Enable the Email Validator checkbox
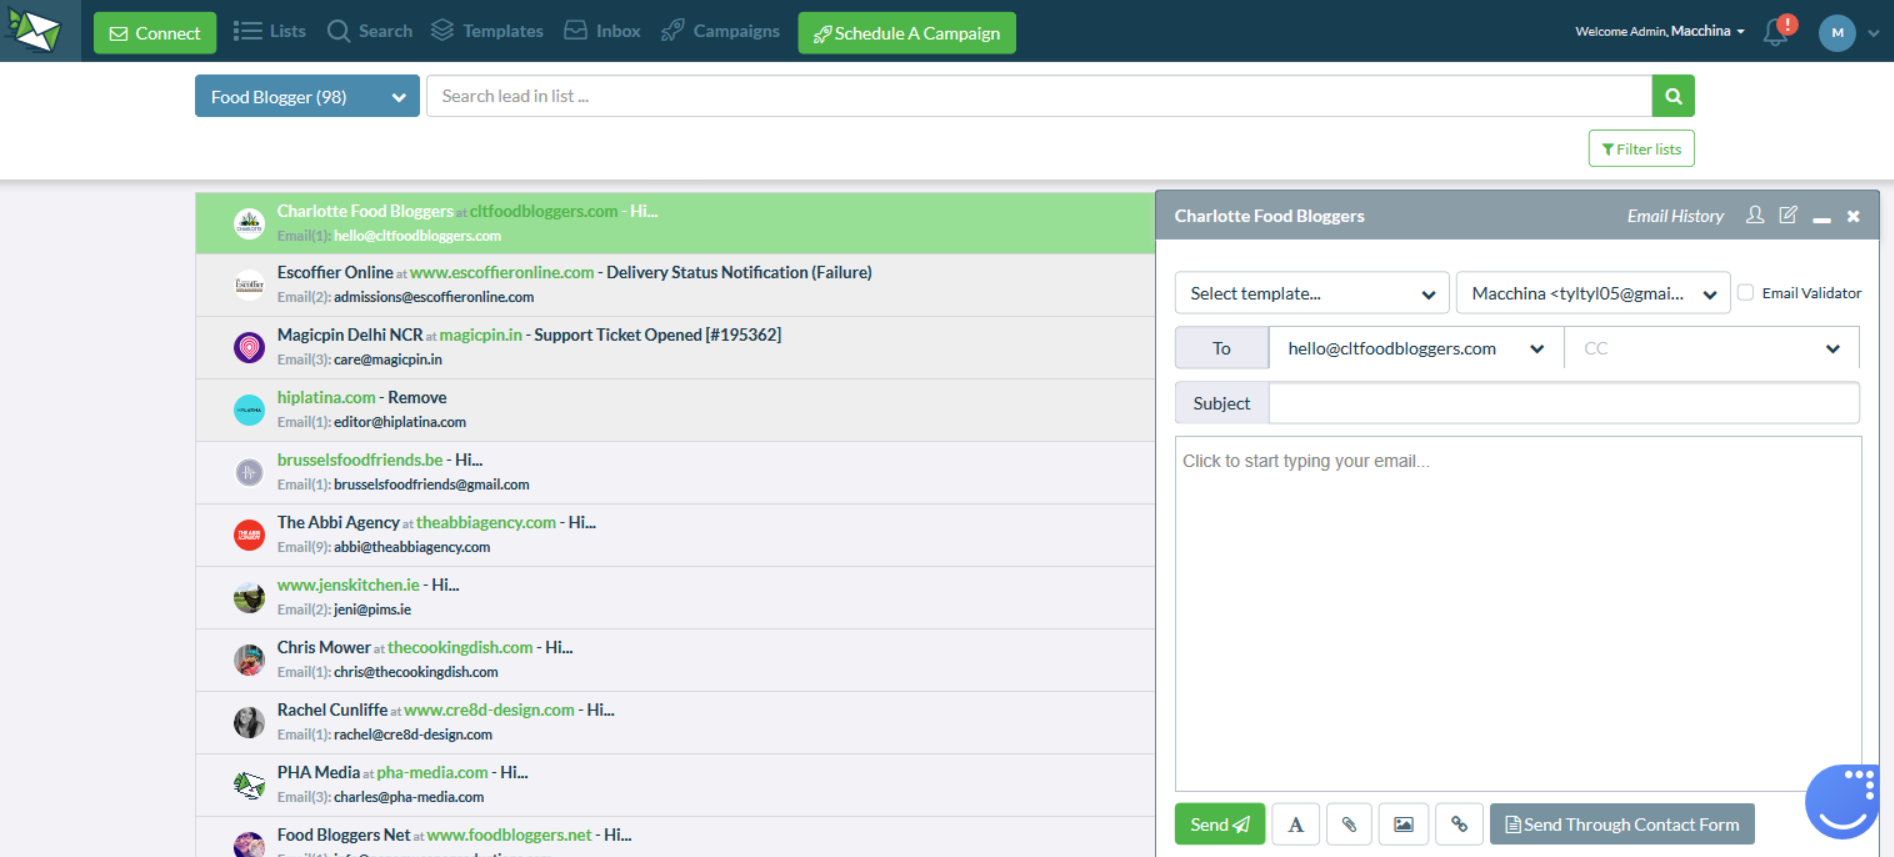The height and width of the screenshot is (857, 1894). point(1746,293)
